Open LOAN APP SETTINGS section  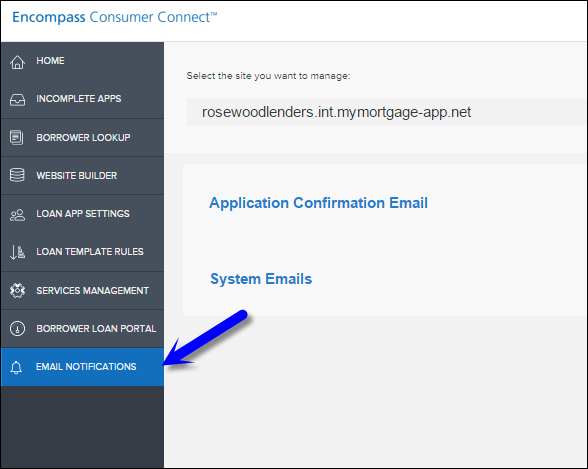click(82, 214)
